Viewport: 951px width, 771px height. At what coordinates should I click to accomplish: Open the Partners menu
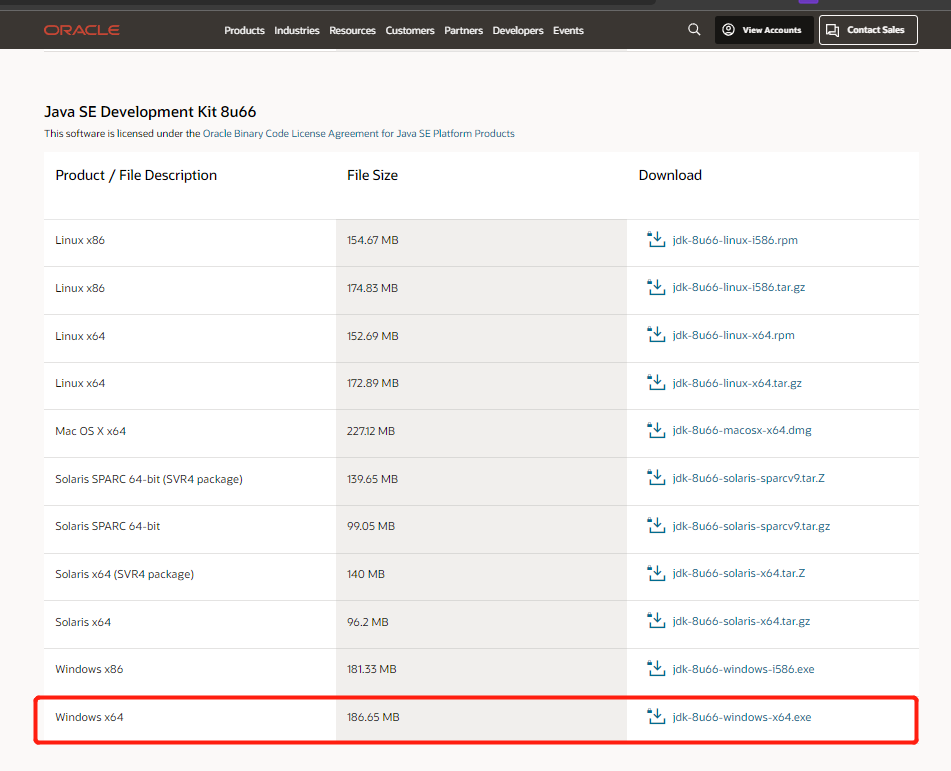click(463, 30)
